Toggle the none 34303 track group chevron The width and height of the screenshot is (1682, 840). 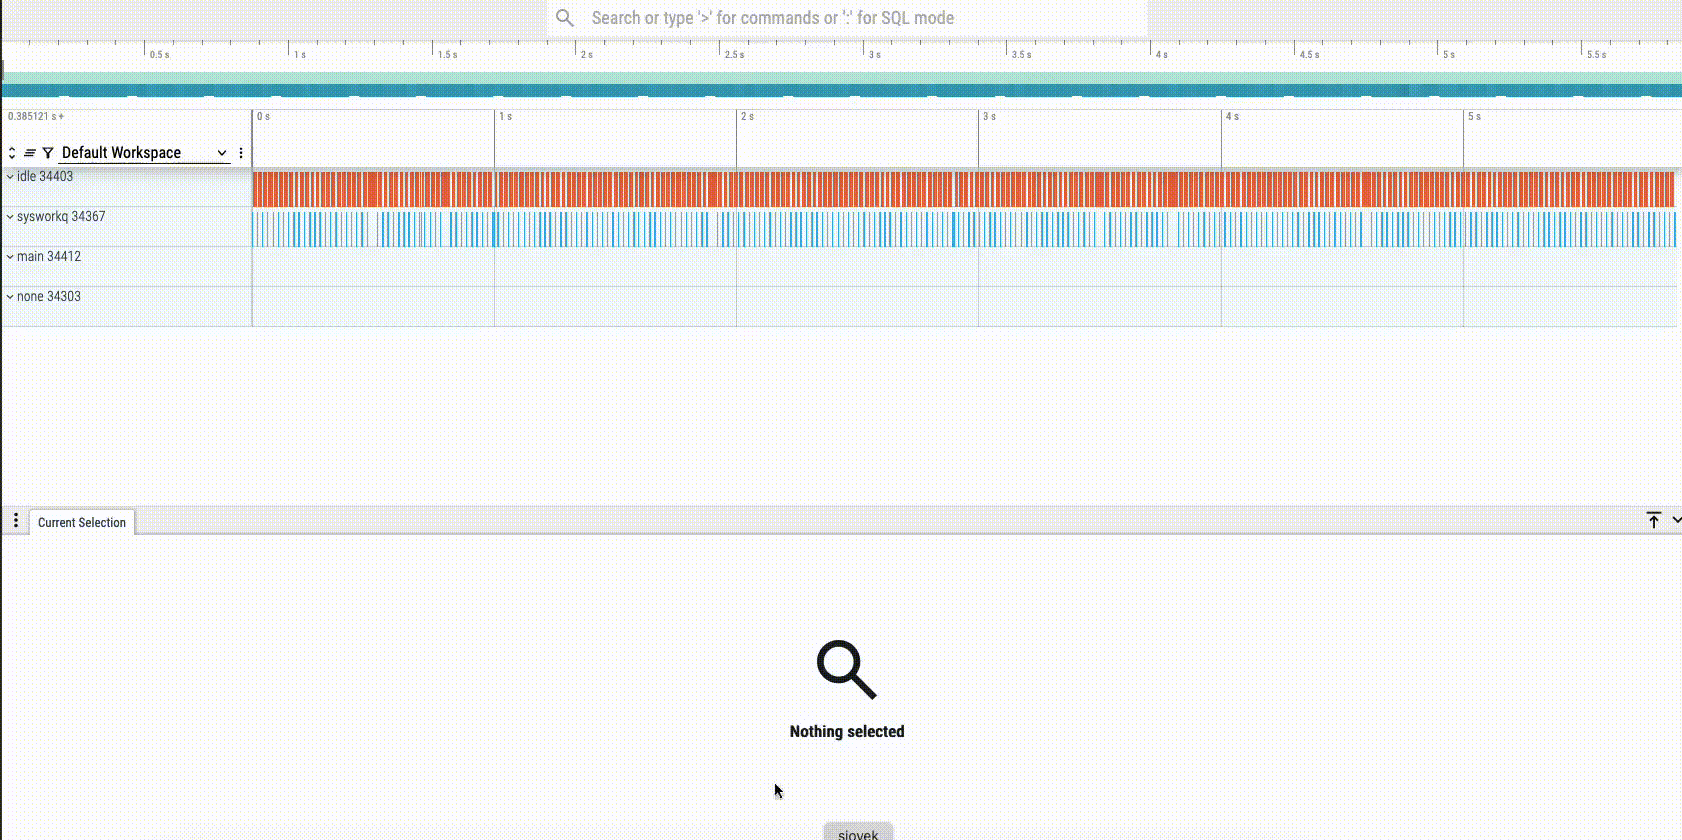(10, 297)
